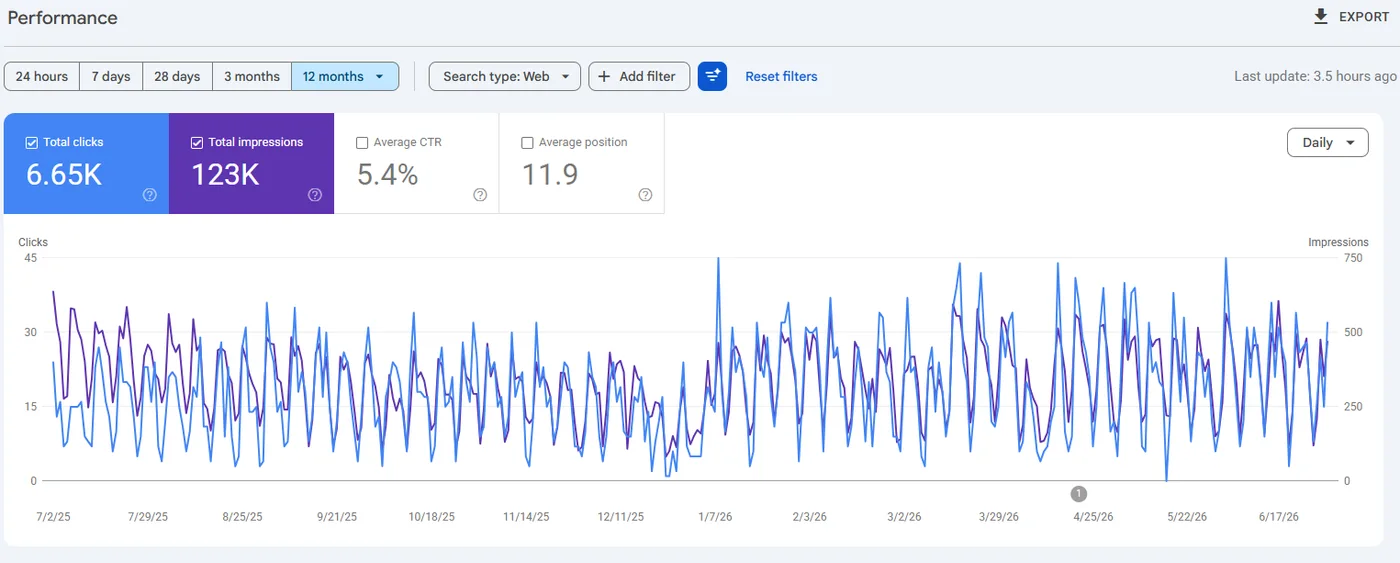Enable the Average CTR checkbox
Image resolution: width=1400 pixels, height=563 pixels.
coord(362,142)
